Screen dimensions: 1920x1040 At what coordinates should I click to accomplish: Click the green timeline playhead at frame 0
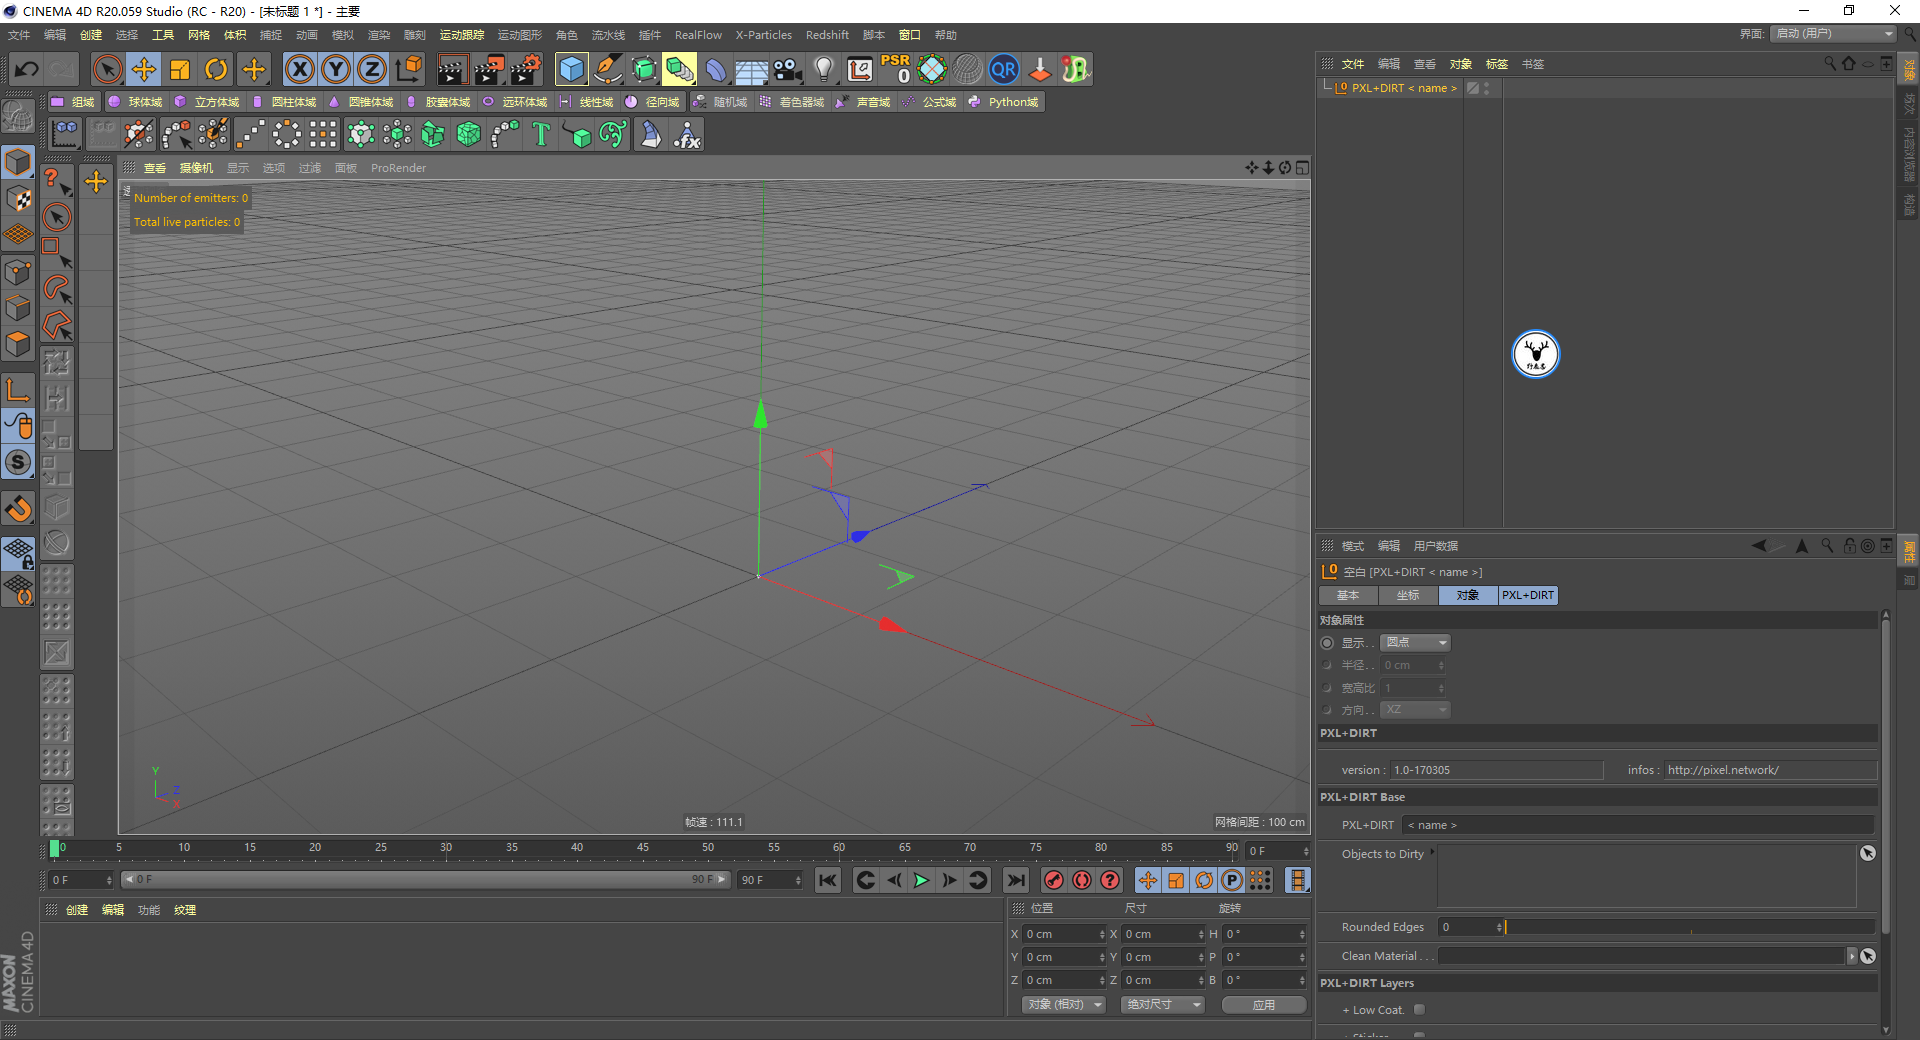tap(54, 848)
